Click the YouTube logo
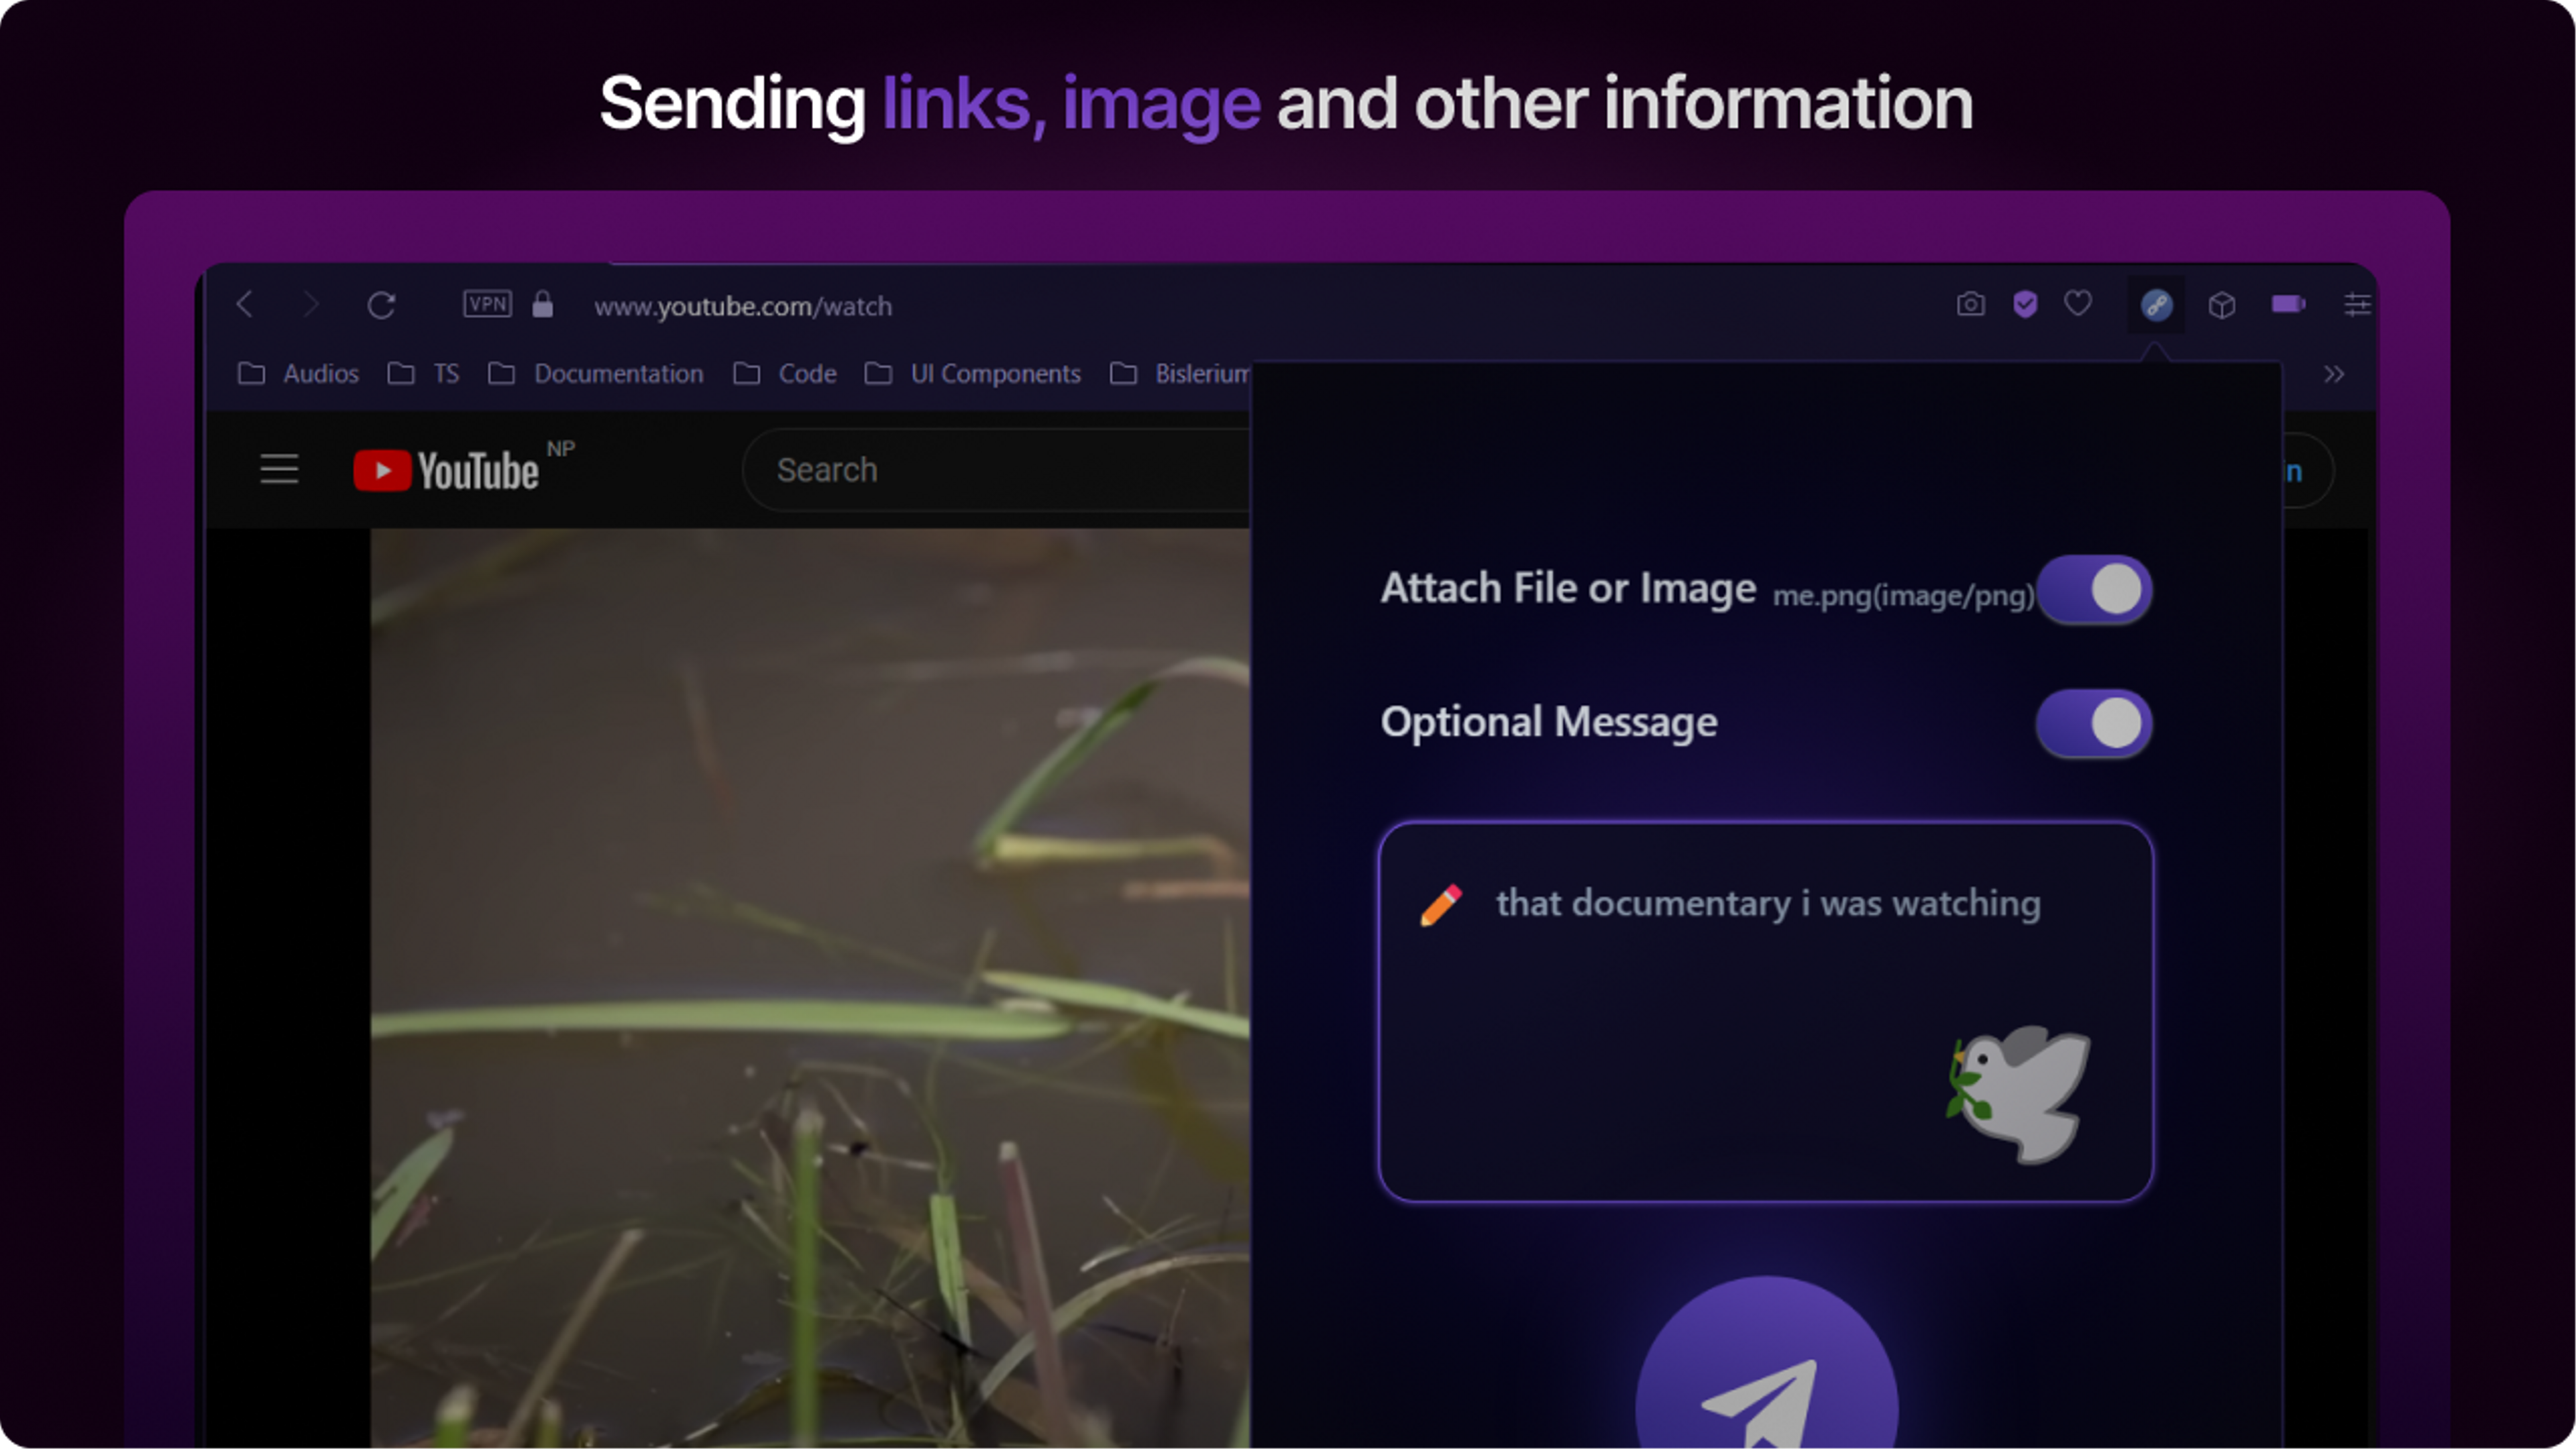 tap(446, 470)
